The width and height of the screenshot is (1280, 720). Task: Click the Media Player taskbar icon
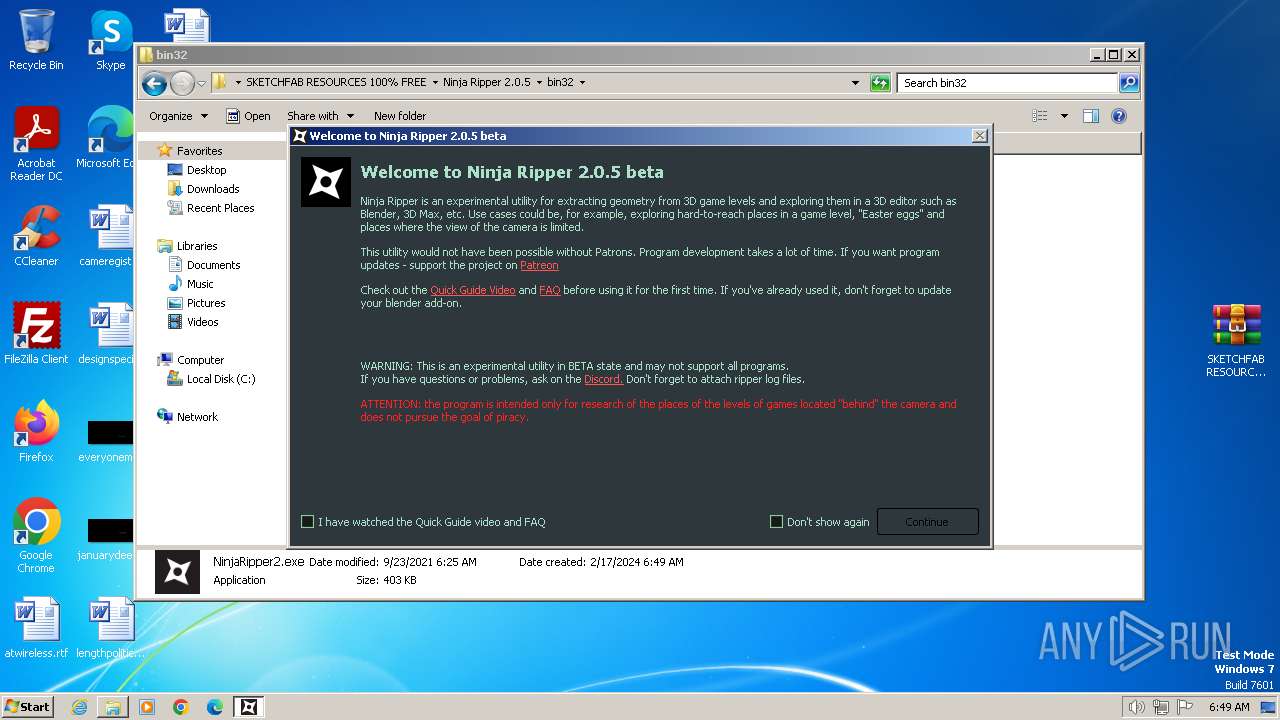147,707
